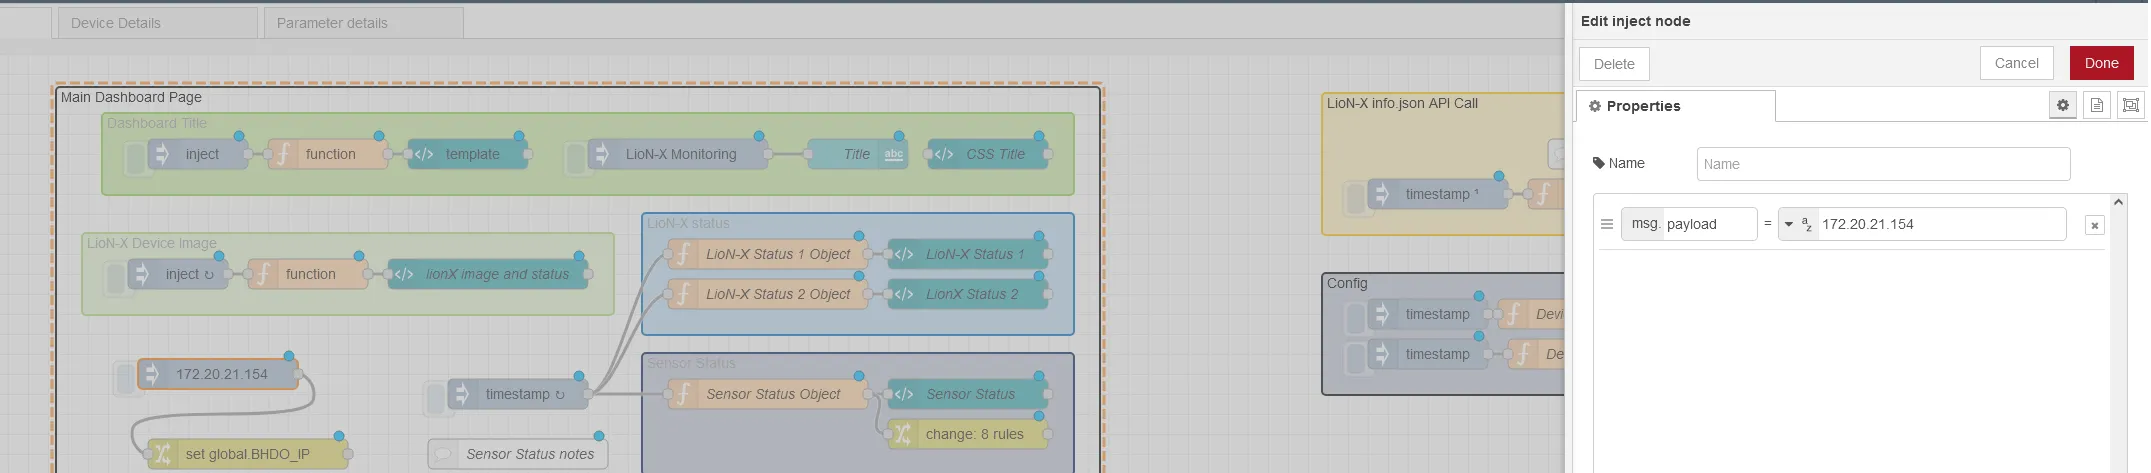Select the CSS Title template node

(x=988, y=154)
